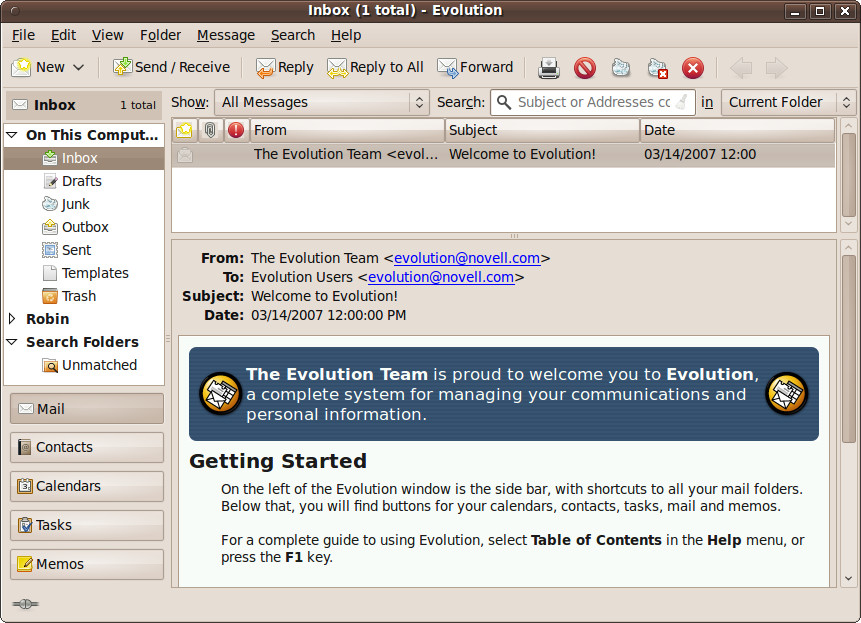The width and height of the screenshot is (861, 623).
Task: Switch to the Contacts view
Action: 86,447
